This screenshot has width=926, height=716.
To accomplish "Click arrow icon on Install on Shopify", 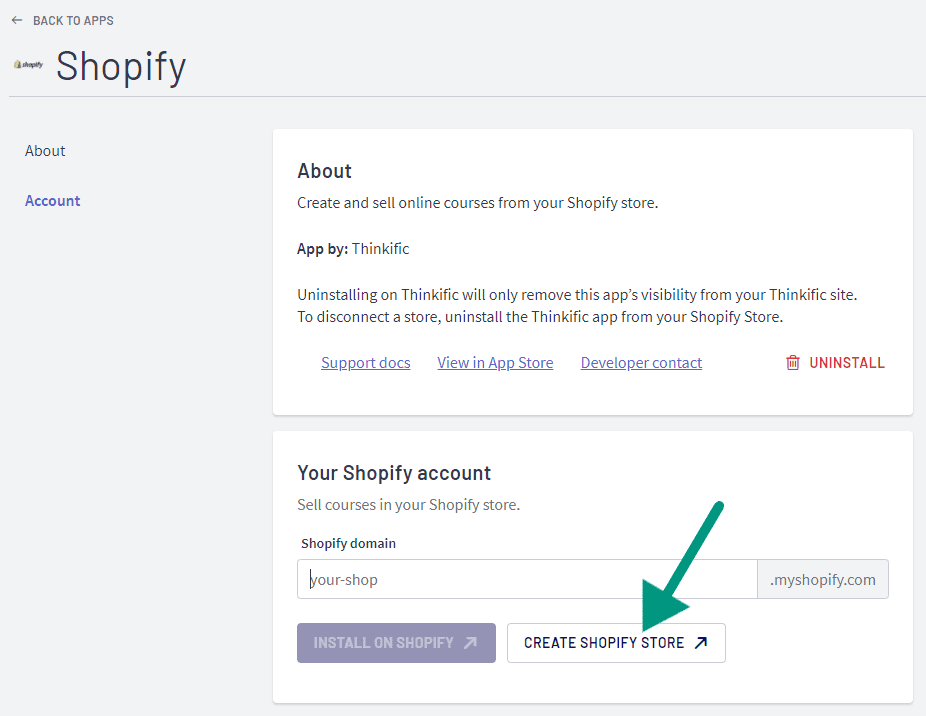I will (470, 643).
